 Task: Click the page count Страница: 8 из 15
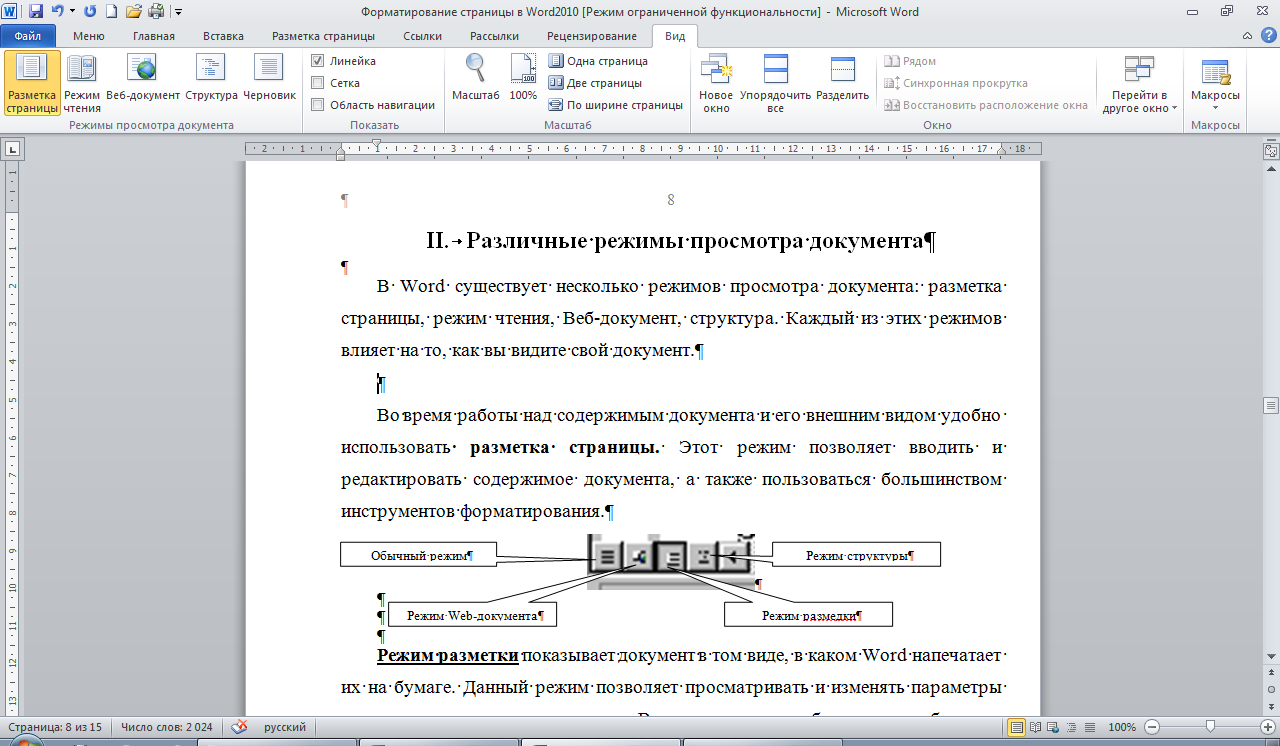click(x=55, y=728)
